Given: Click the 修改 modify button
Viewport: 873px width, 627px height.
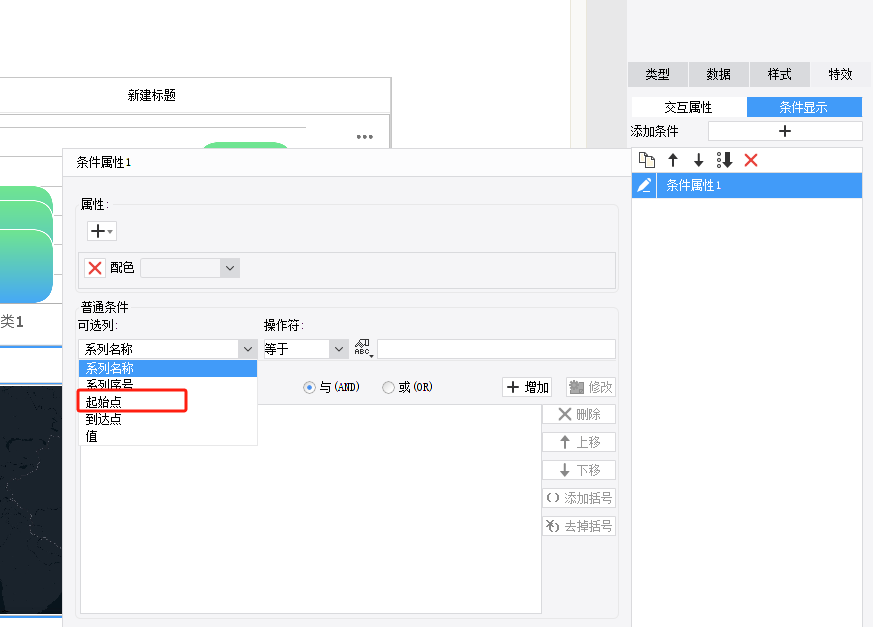Looking at the screenshot, I should tap(591, 387).
